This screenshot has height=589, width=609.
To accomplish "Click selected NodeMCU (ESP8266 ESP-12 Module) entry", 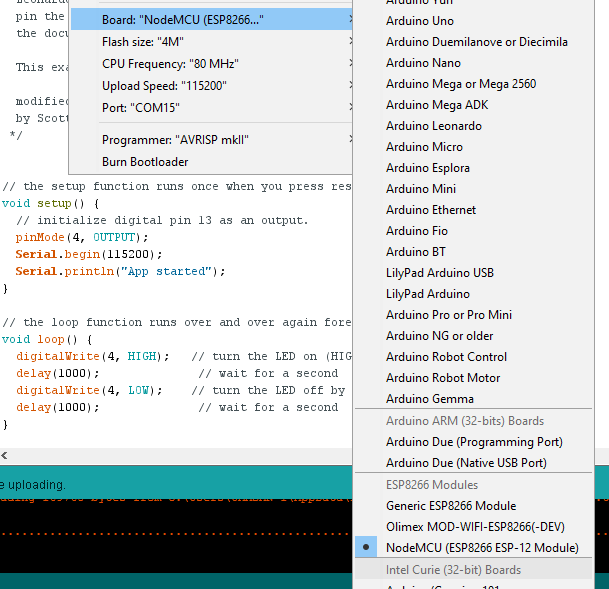I will tap(474, 547).
